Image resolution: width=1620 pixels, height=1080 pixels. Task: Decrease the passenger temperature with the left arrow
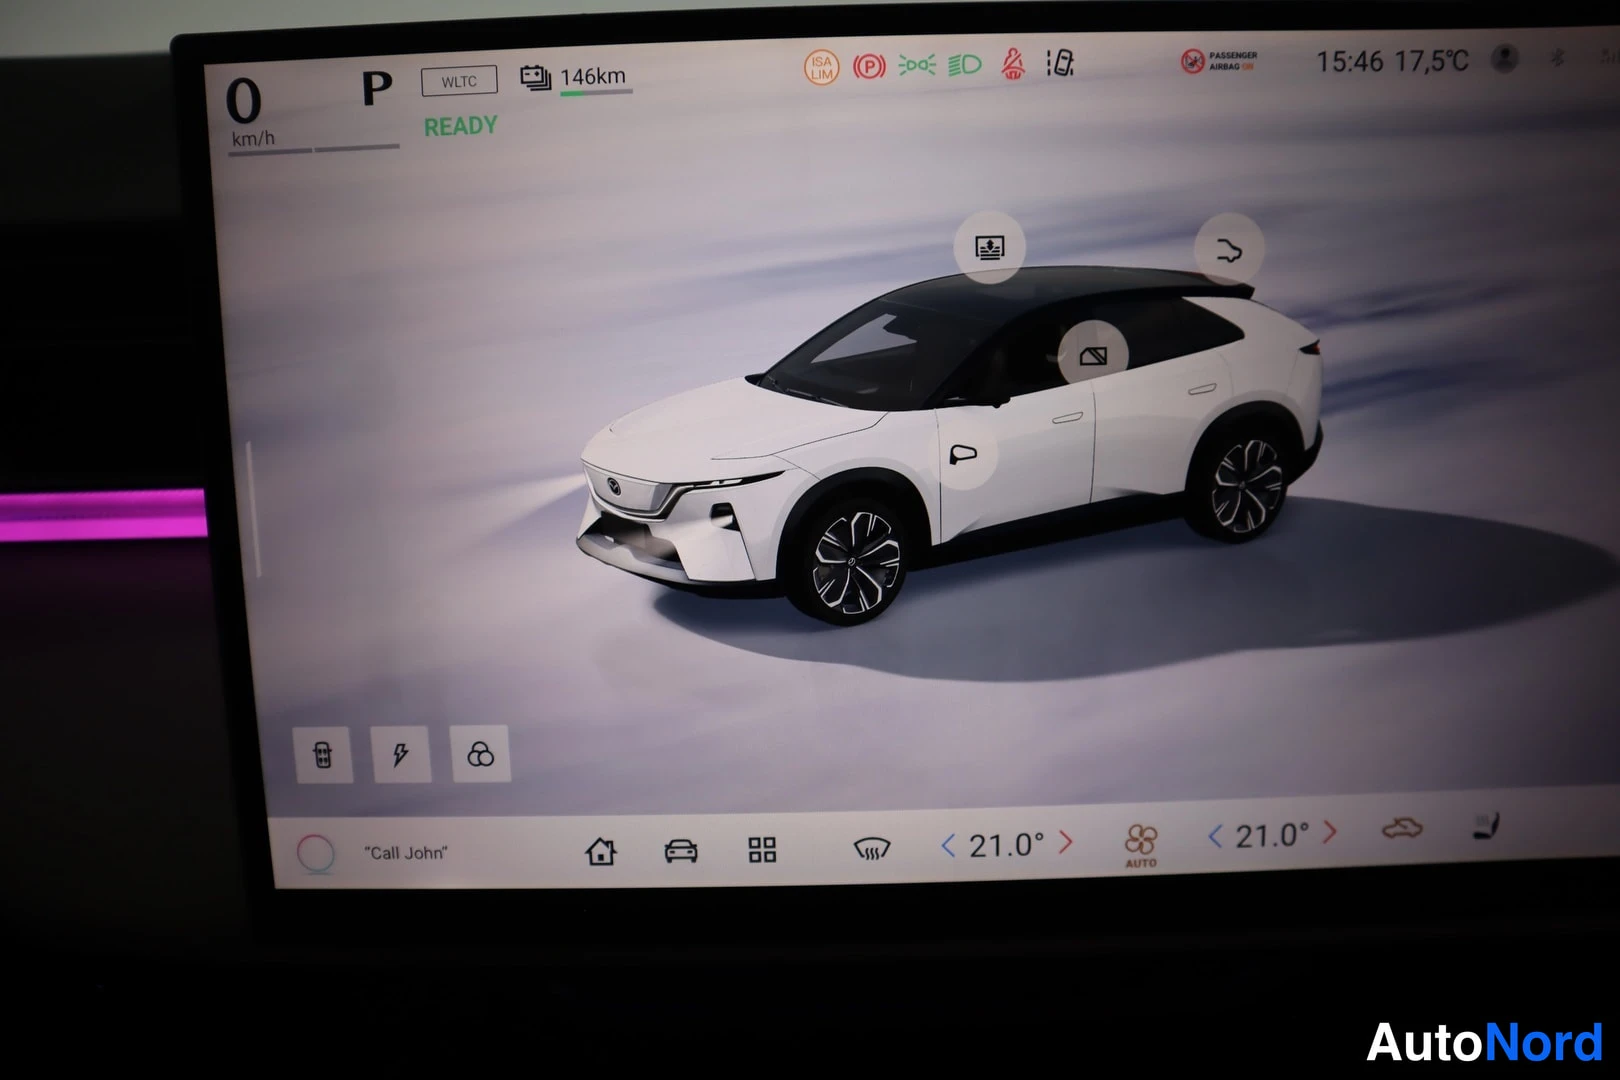1215,836
